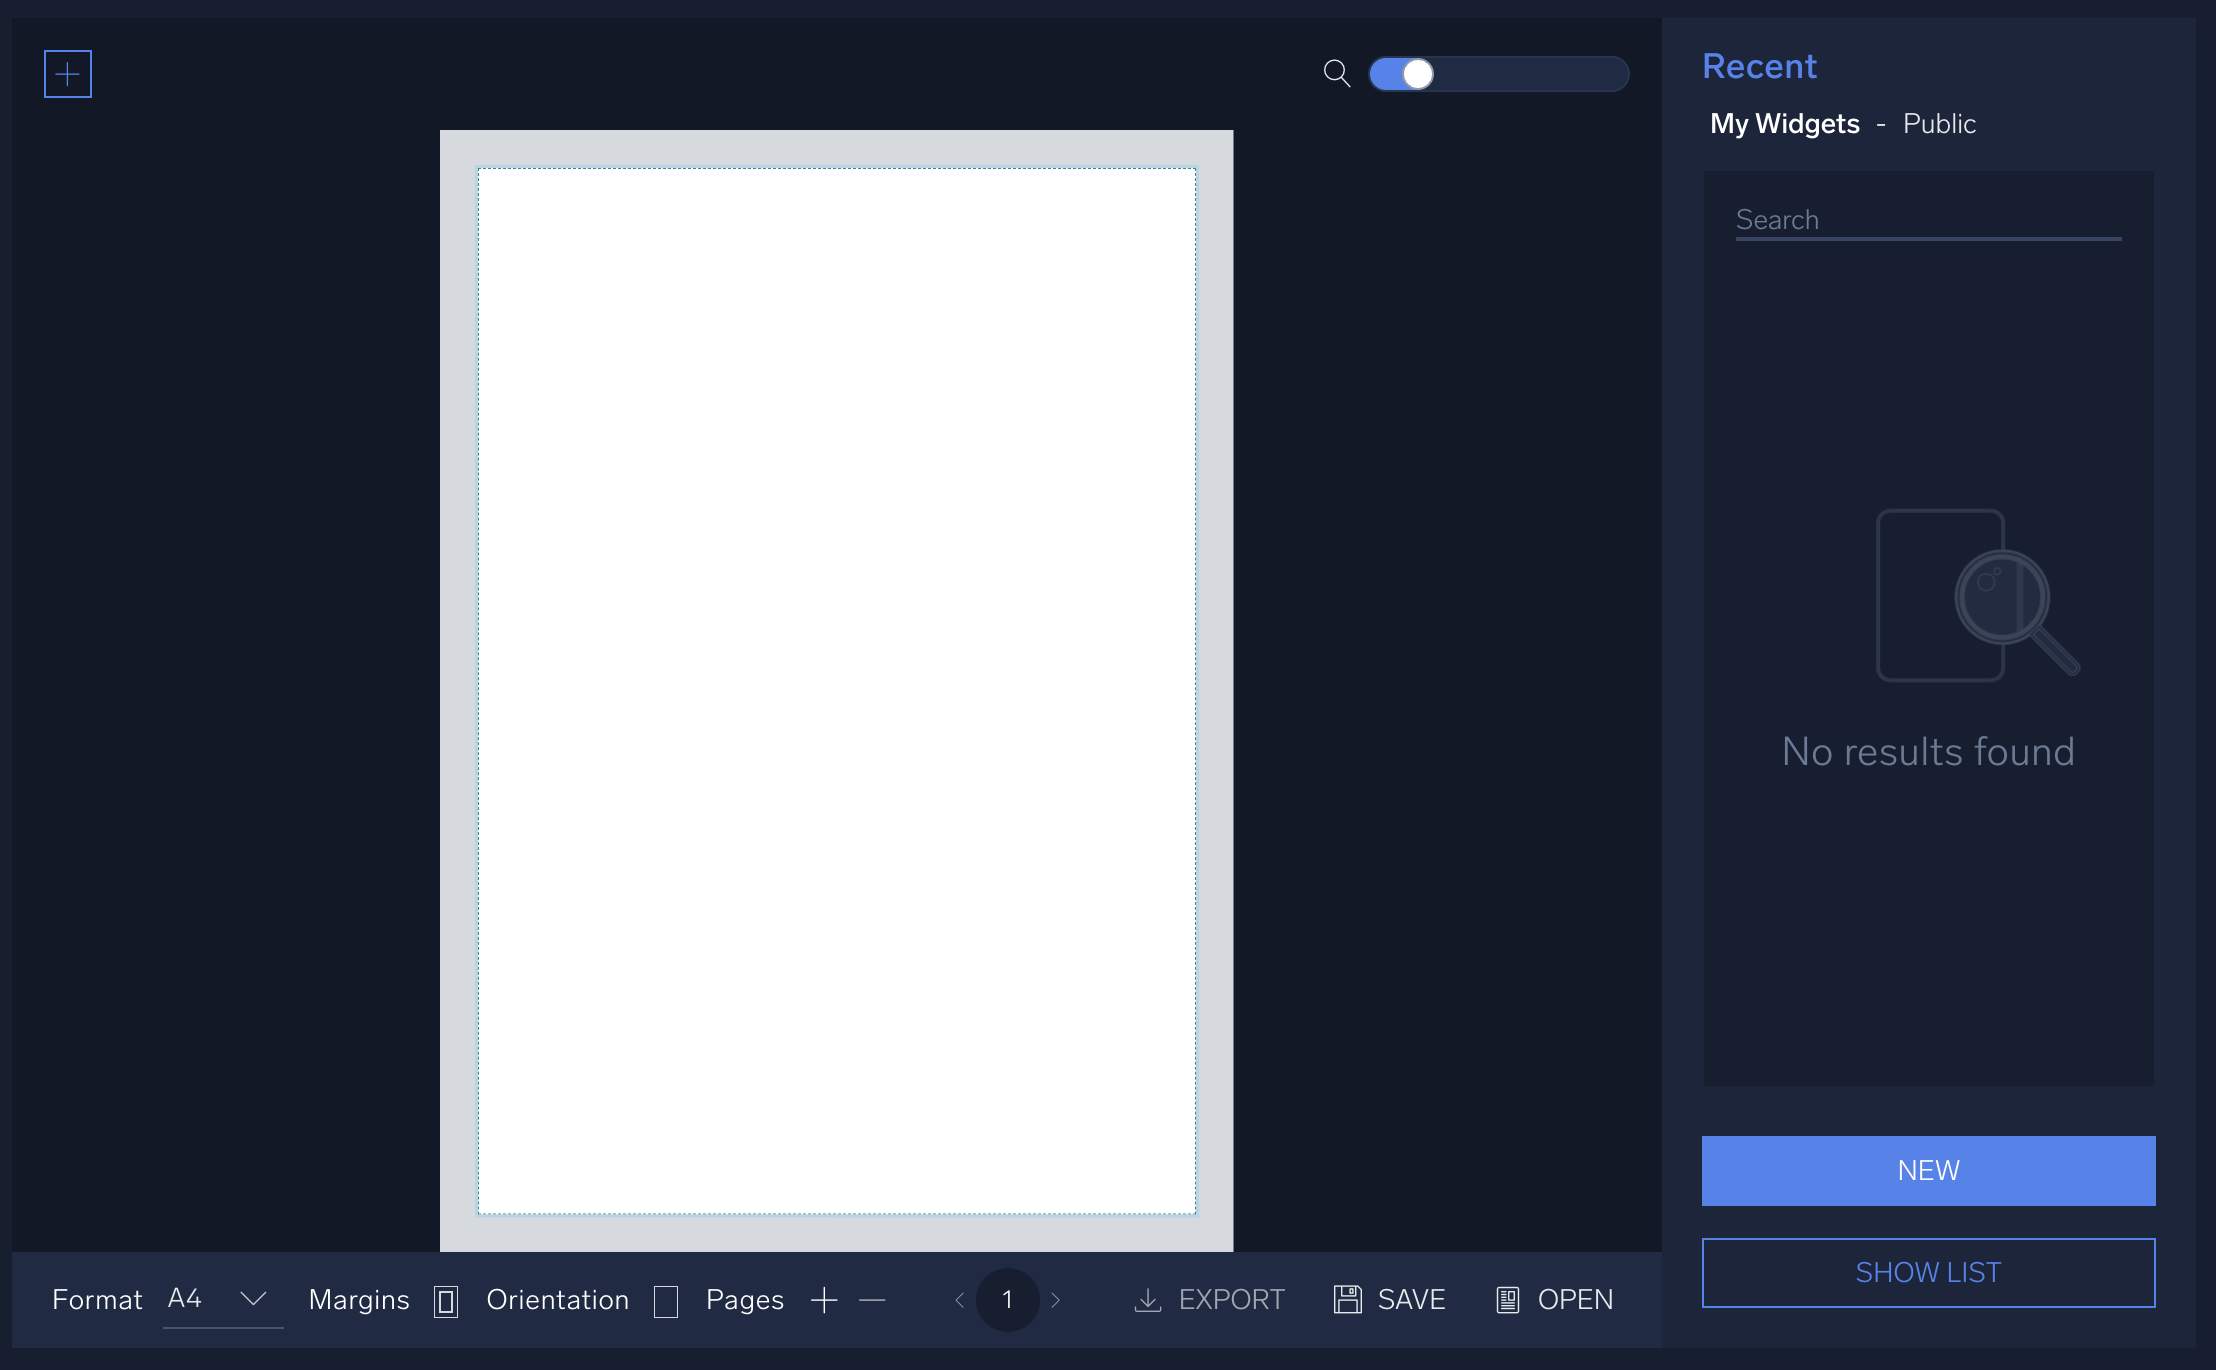Switch to the Public widgets tab
This screenshot has width=2216, height=1370.
pyautogui.click(x=1939, y=123)
